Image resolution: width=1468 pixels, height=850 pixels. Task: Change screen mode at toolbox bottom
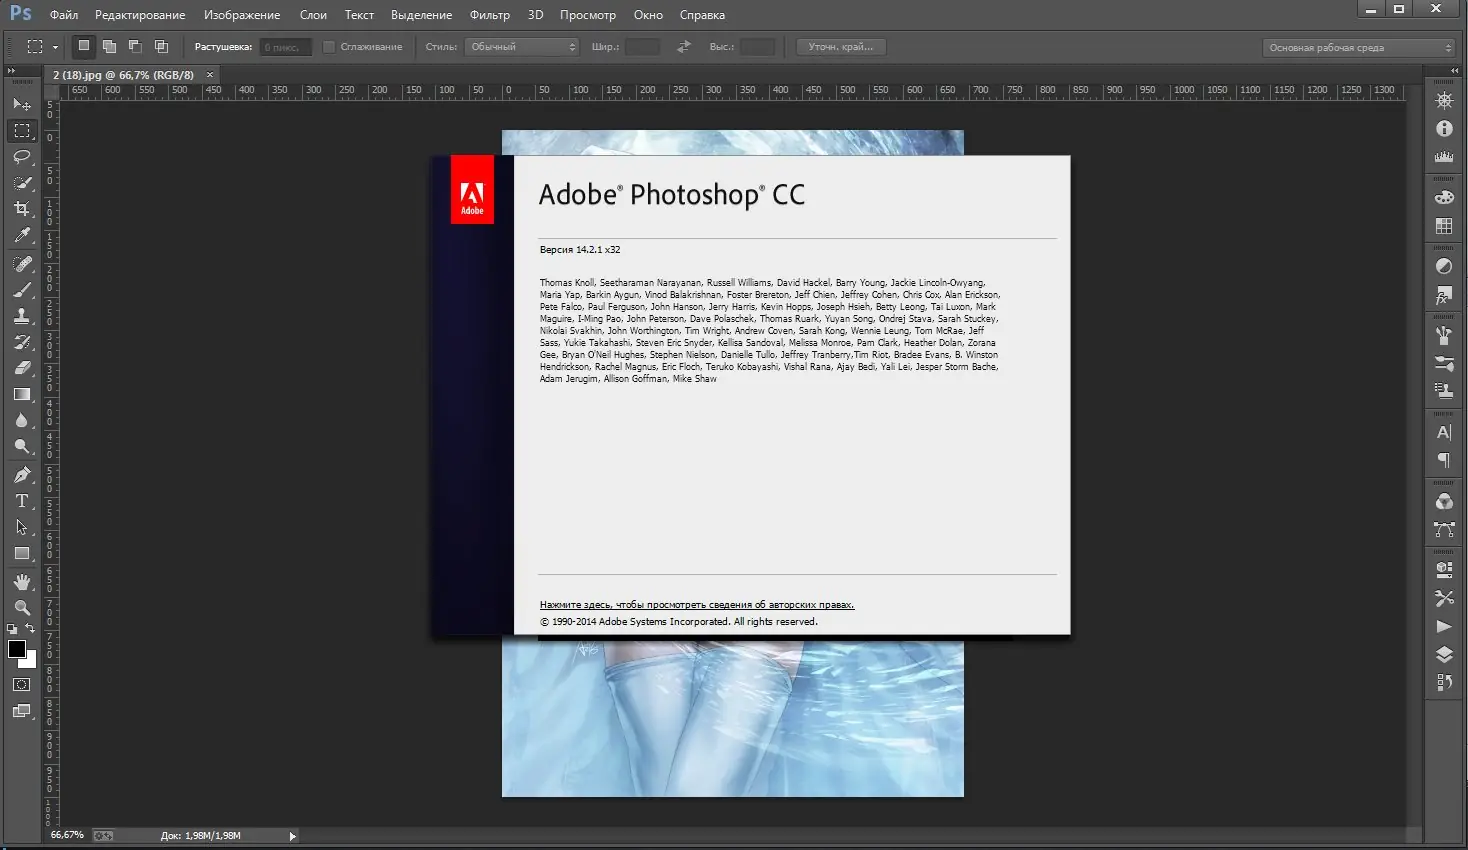[x=22, y=711]
